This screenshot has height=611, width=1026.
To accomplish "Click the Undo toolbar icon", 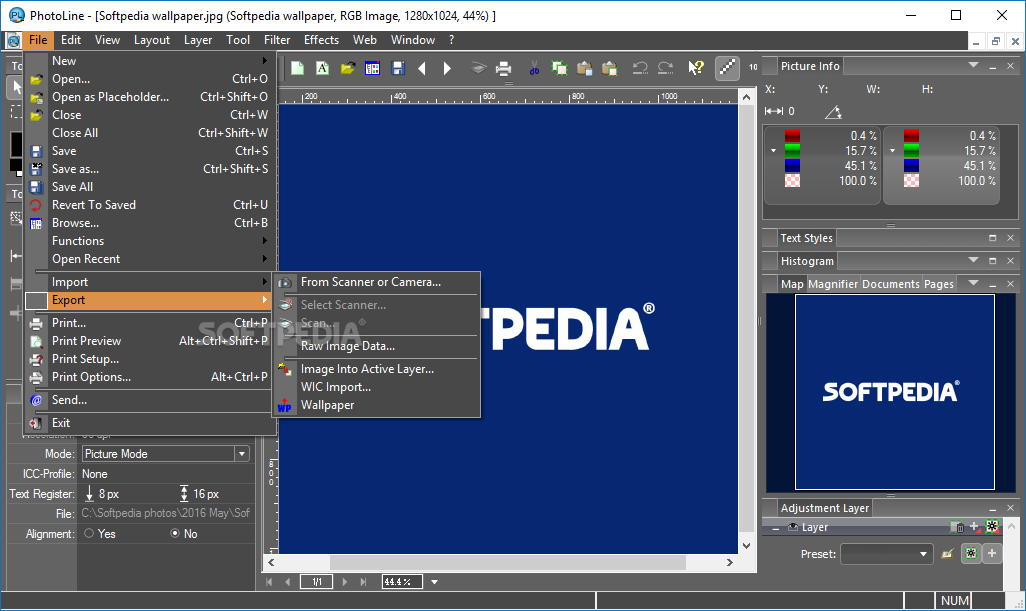I will tap(640, 68).
